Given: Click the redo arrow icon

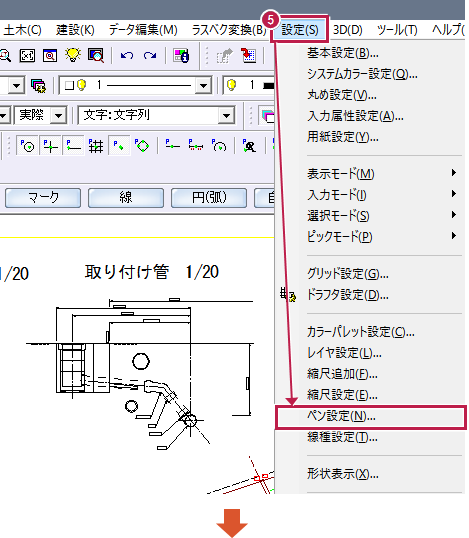Looking at the screenshot, I should 150,55.
